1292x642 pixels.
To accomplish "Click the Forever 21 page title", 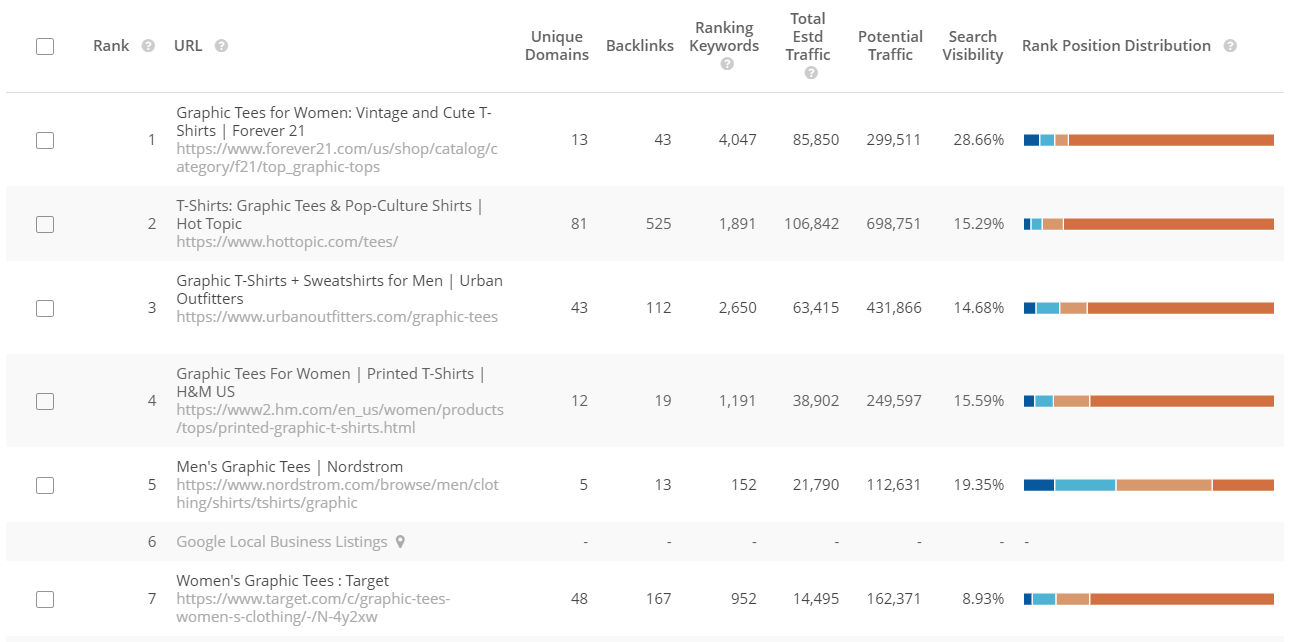I will coord(334,122).
